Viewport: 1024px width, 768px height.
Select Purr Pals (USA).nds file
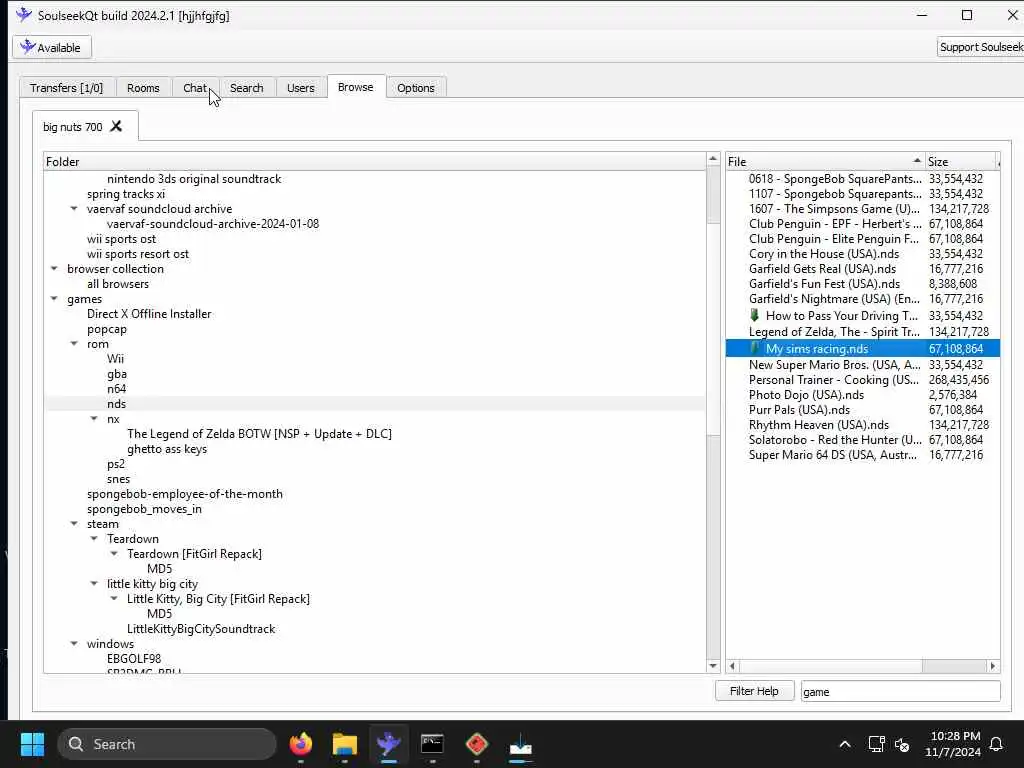pyautogui.click(x=799, y=410)
